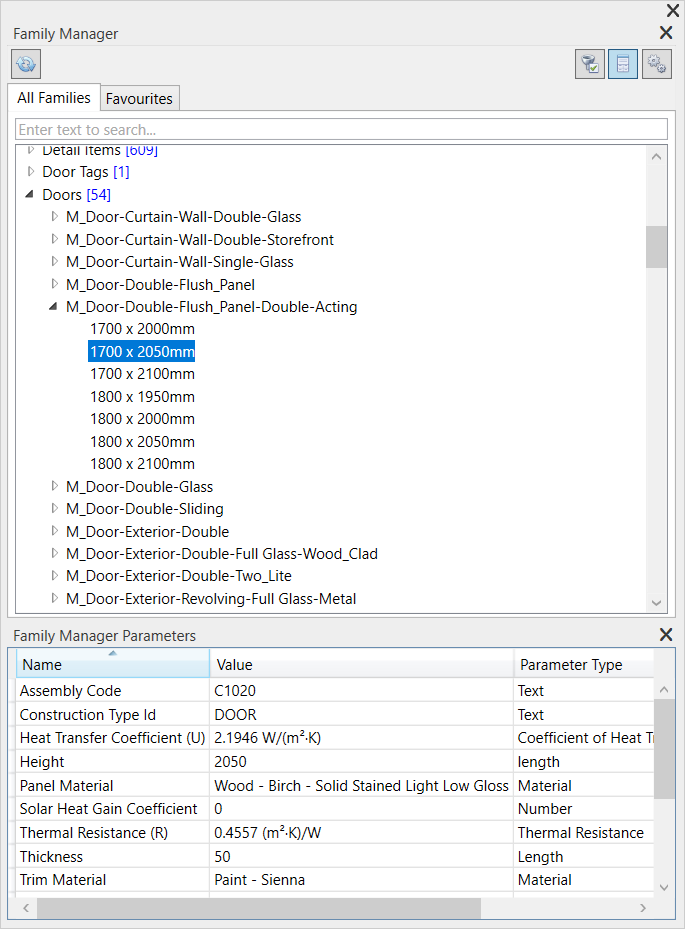Click the parameters table scroll down arrow
The height and width of the screenshot is (929, 685).
tap(664, 887)
